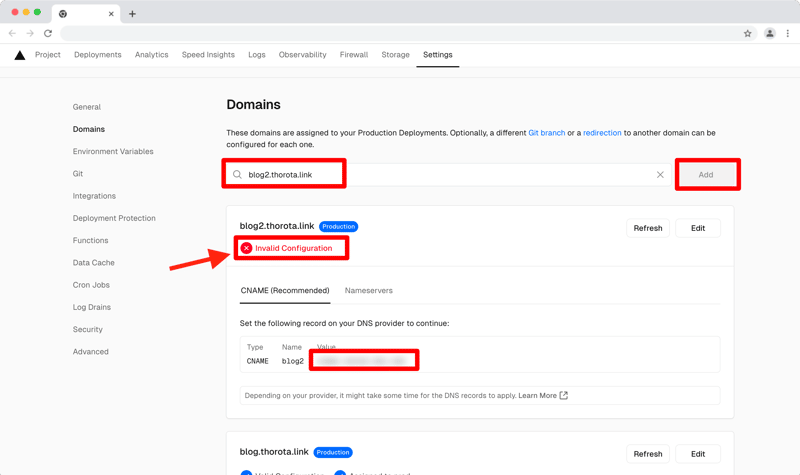
Task: Click the blog.thorota.link domain title
Action: [x=274, y=452]
